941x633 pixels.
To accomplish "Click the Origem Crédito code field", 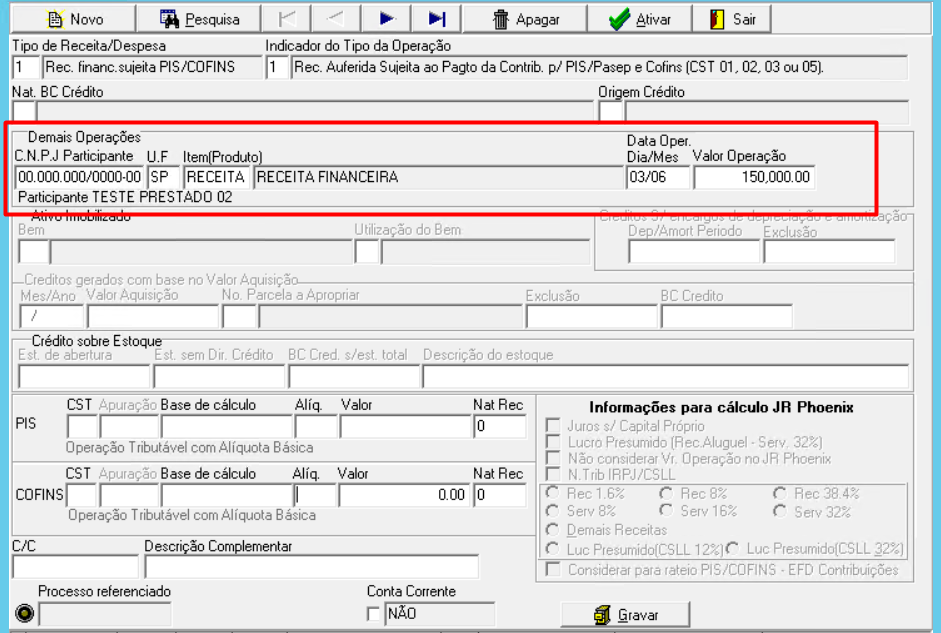I will click(610, 112).
